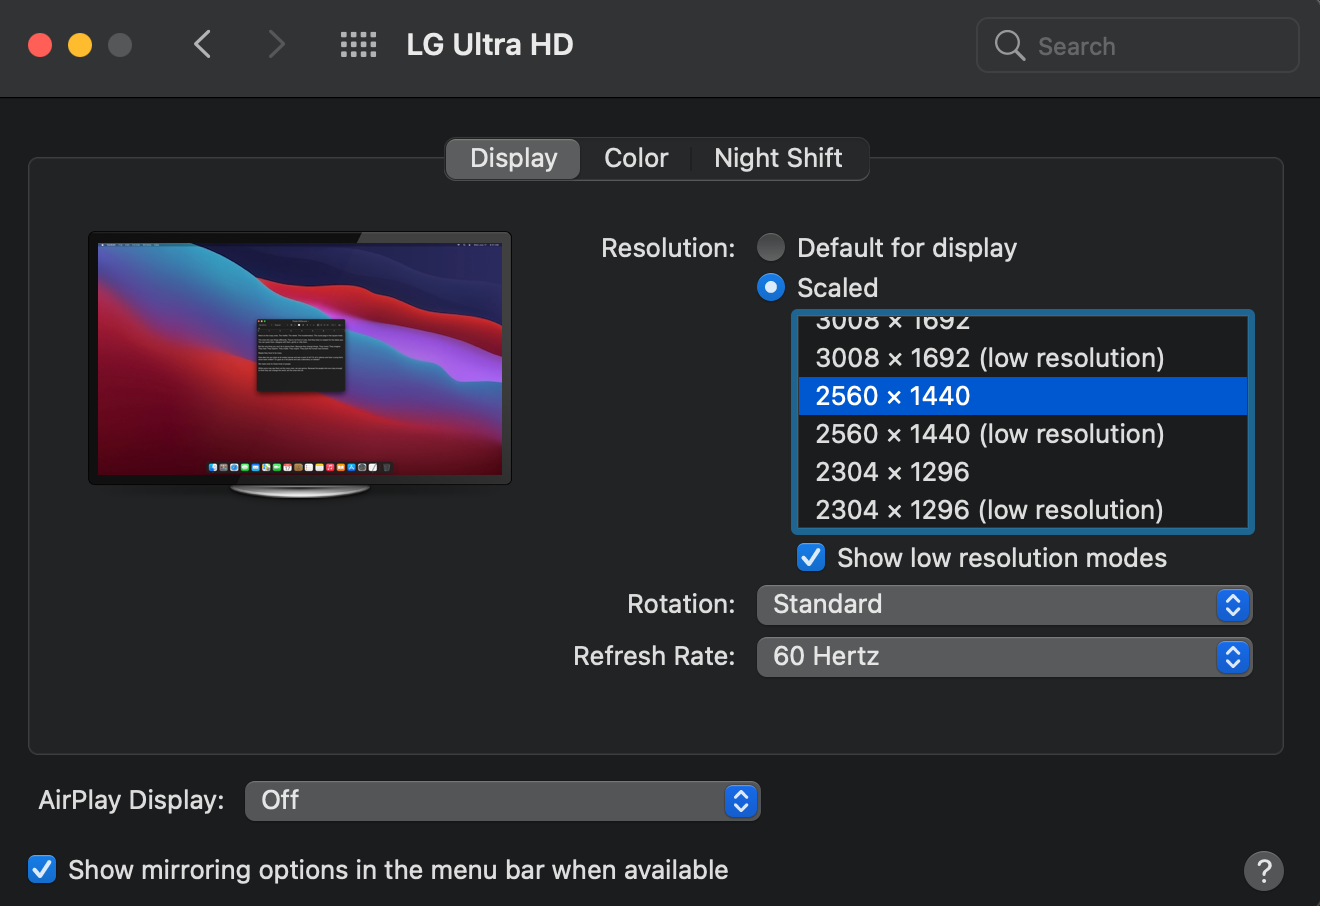Choose the 2304 × 1296 resolution
Image resolution: width=1320 pixels, height=906 pixels.
tap(1023, 472)
